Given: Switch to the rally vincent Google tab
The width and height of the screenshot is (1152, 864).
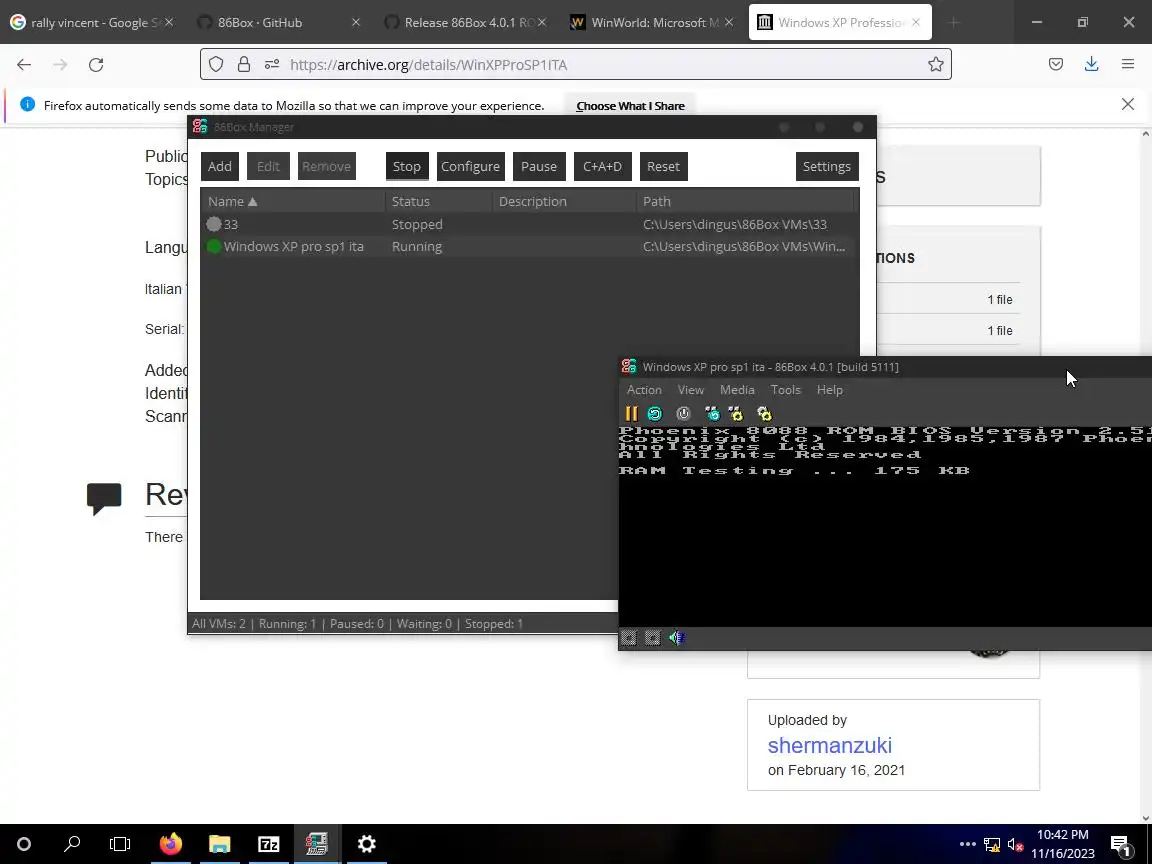Looking at the screenshot, I should [92, 22].
